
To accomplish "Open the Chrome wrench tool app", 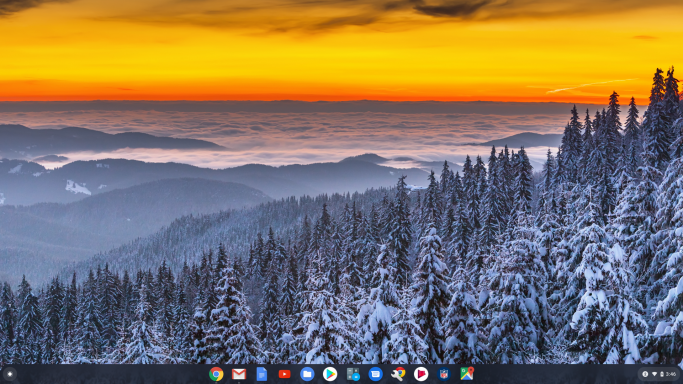I will click(398, 374).
